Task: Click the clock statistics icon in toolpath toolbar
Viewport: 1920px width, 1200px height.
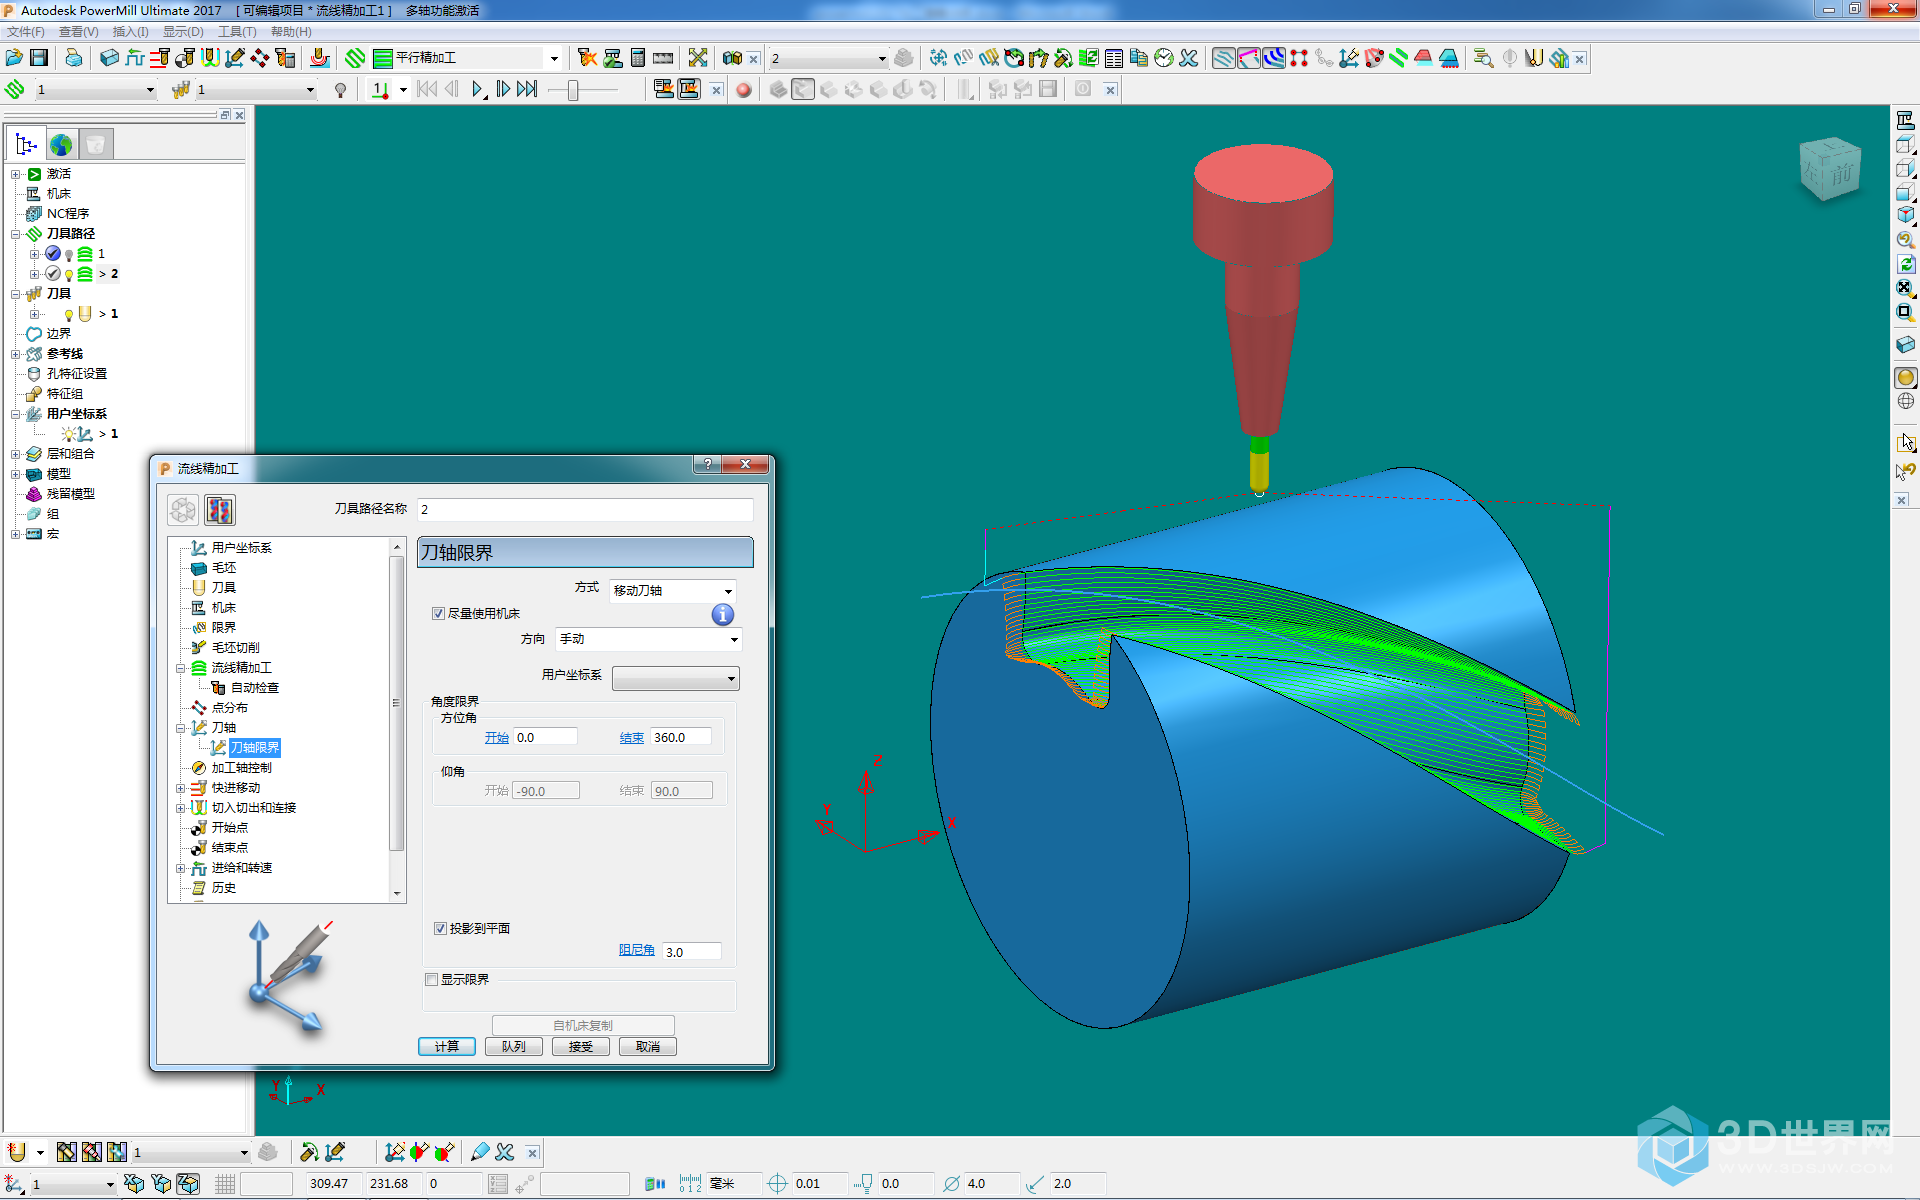Action: [x=1163, y=58]
